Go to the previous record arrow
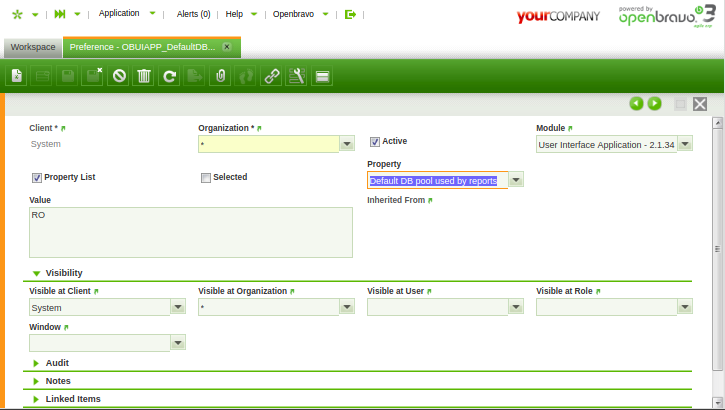 point(636,103)
